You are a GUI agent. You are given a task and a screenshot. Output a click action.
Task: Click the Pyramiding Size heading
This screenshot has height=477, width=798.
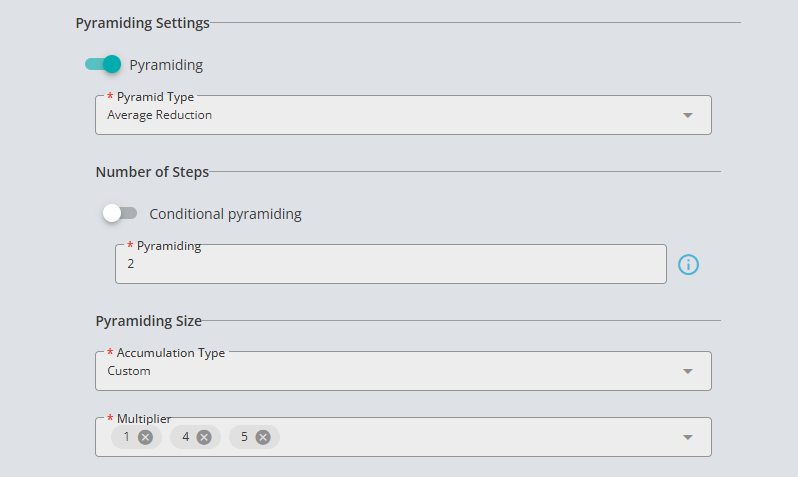(x=149, y=321)
